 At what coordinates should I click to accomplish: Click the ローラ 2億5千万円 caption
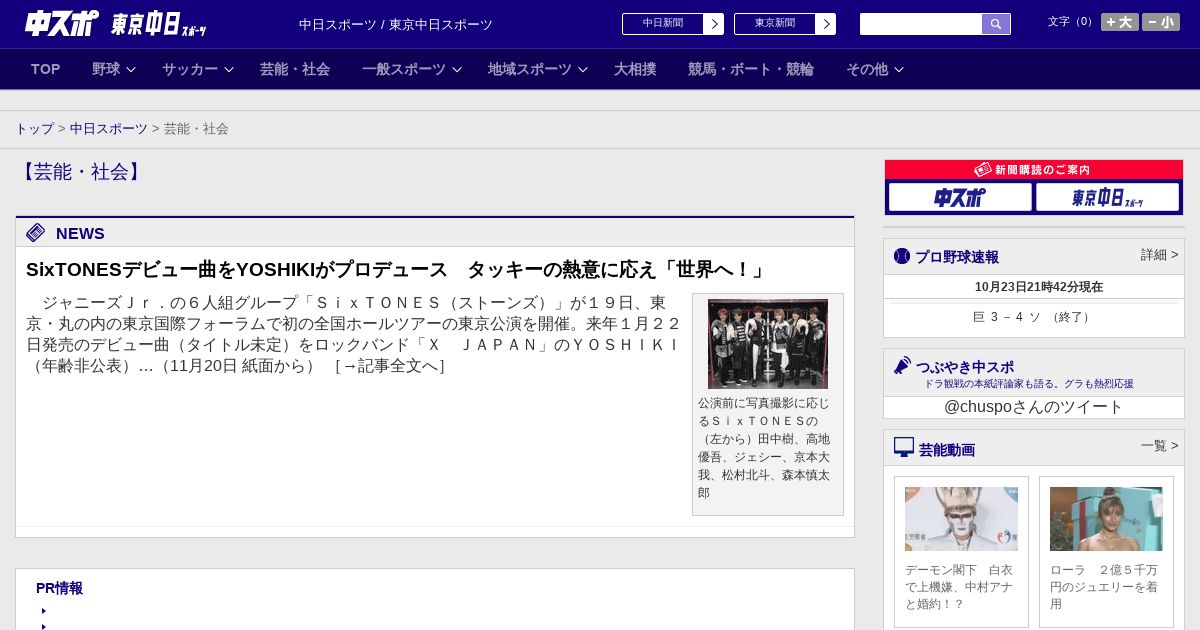coord(1106,587)
